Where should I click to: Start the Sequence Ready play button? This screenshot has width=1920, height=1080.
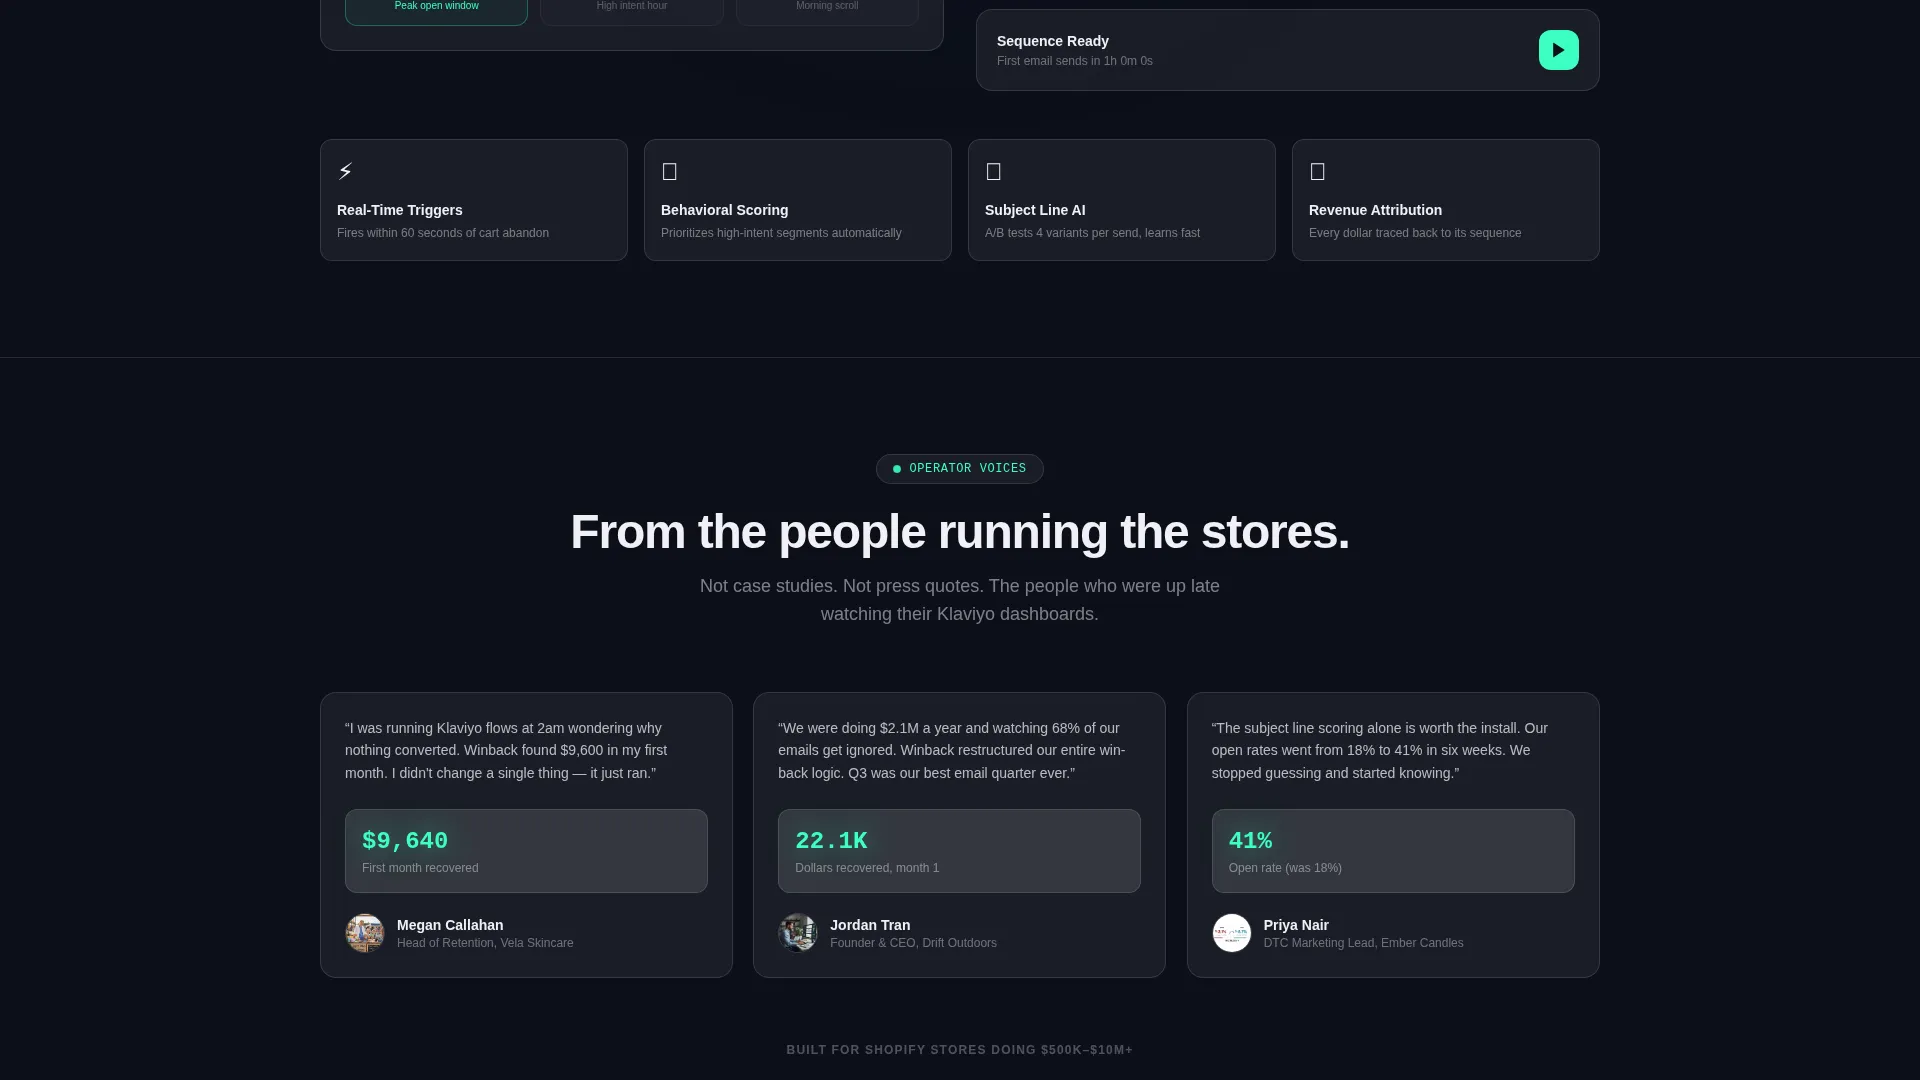pos(1558,50)
